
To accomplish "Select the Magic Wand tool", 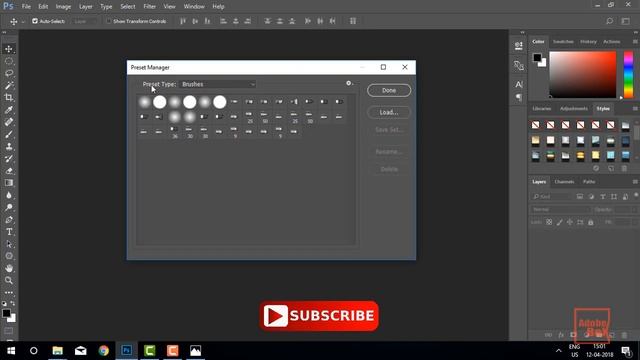I will point(9,85).
